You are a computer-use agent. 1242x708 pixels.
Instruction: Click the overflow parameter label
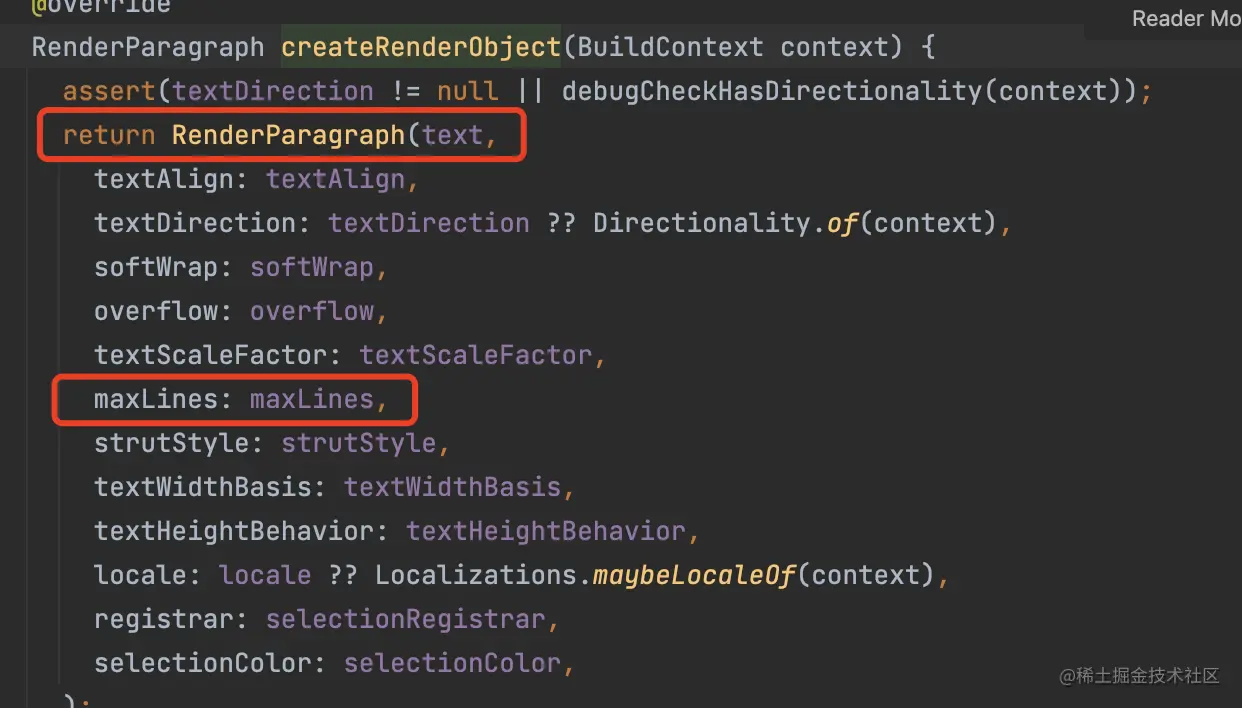(x=156, y=311)
